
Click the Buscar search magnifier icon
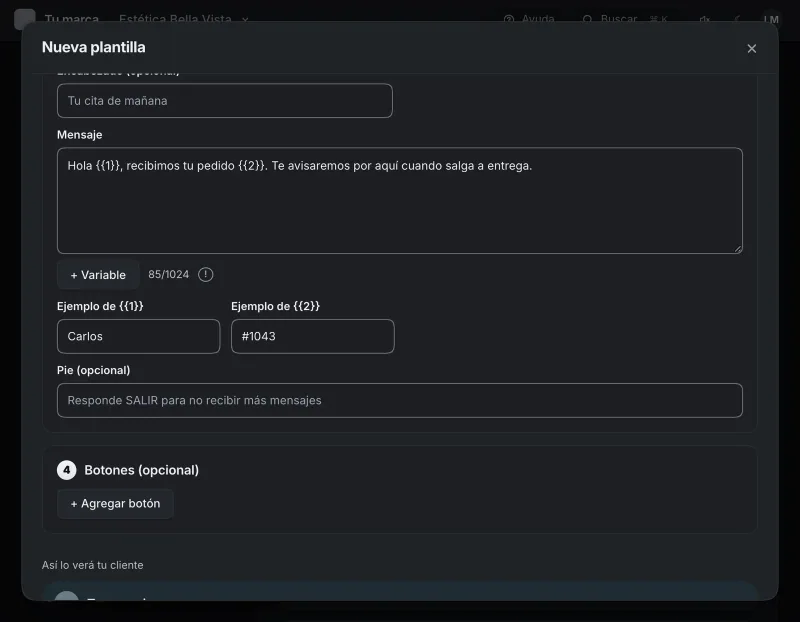click(x=587, y=19)
